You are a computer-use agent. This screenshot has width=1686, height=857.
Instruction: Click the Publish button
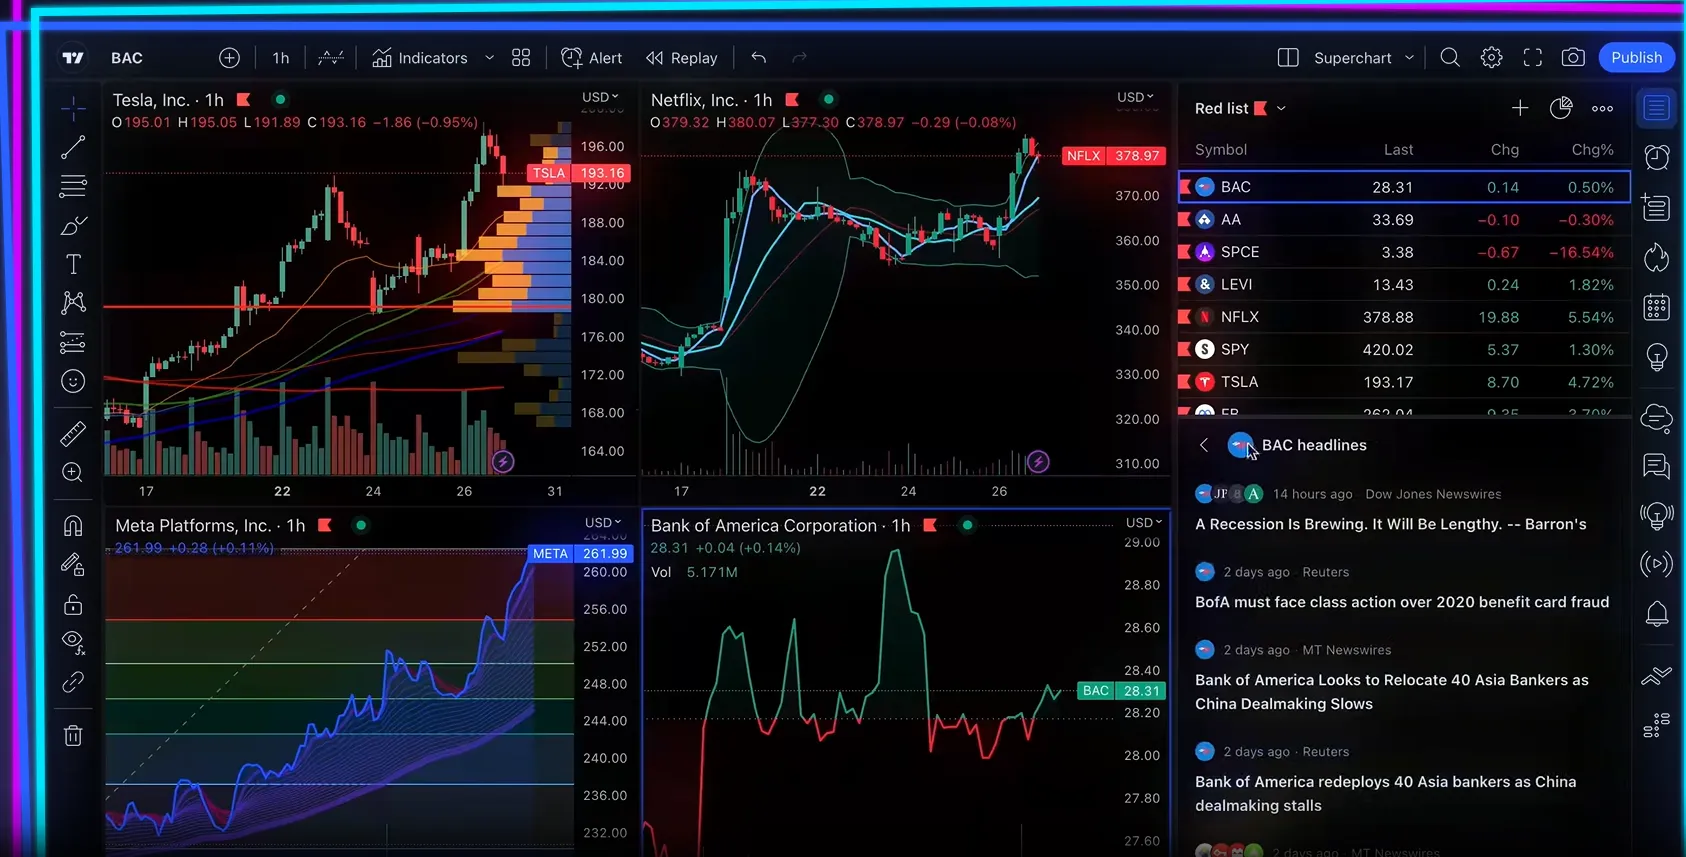(1636, 58)
